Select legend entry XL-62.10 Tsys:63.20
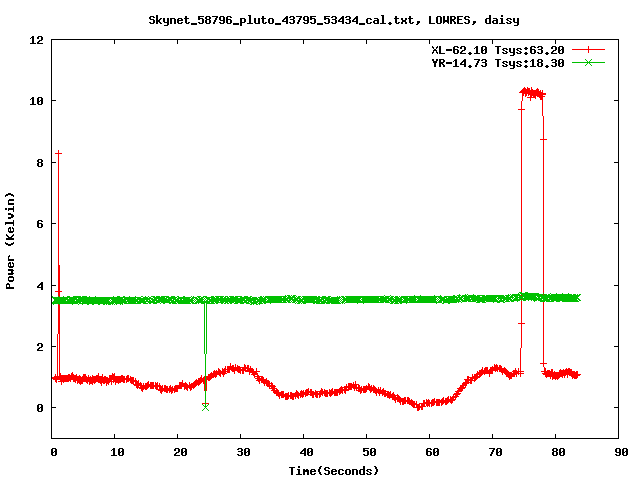The height and width of the screenshot is (480, 640). pos(498,50)
